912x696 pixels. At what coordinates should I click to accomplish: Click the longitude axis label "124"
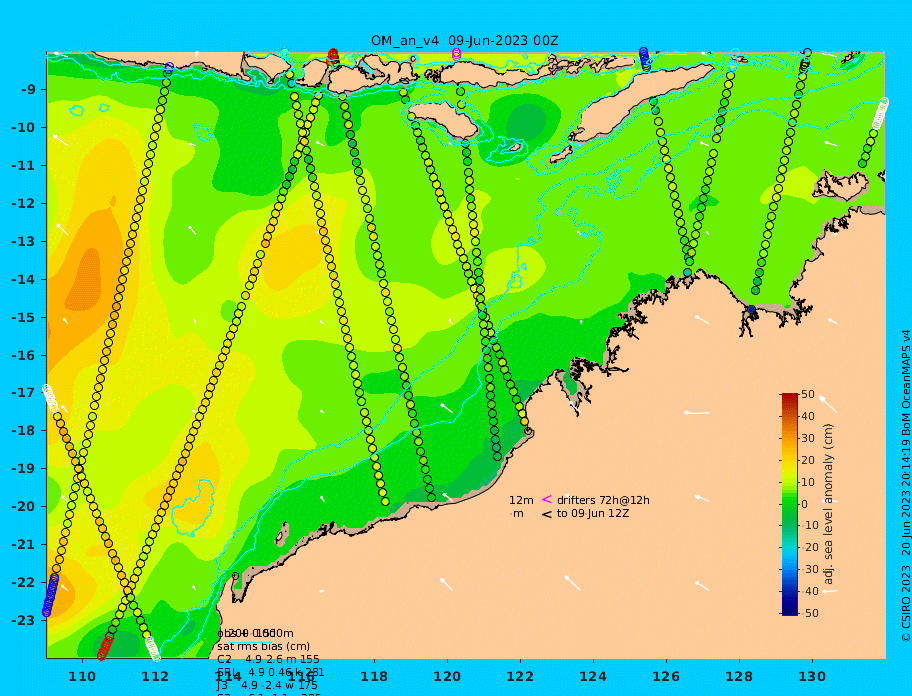[593, 676]
